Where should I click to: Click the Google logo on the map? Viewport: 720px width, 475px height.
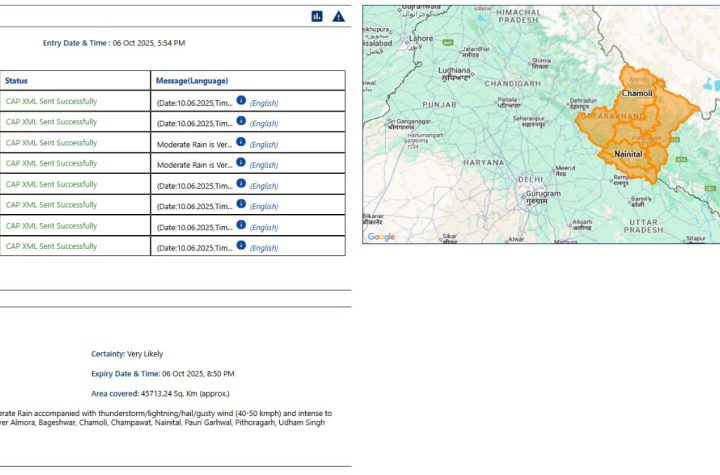coord(381,237)
